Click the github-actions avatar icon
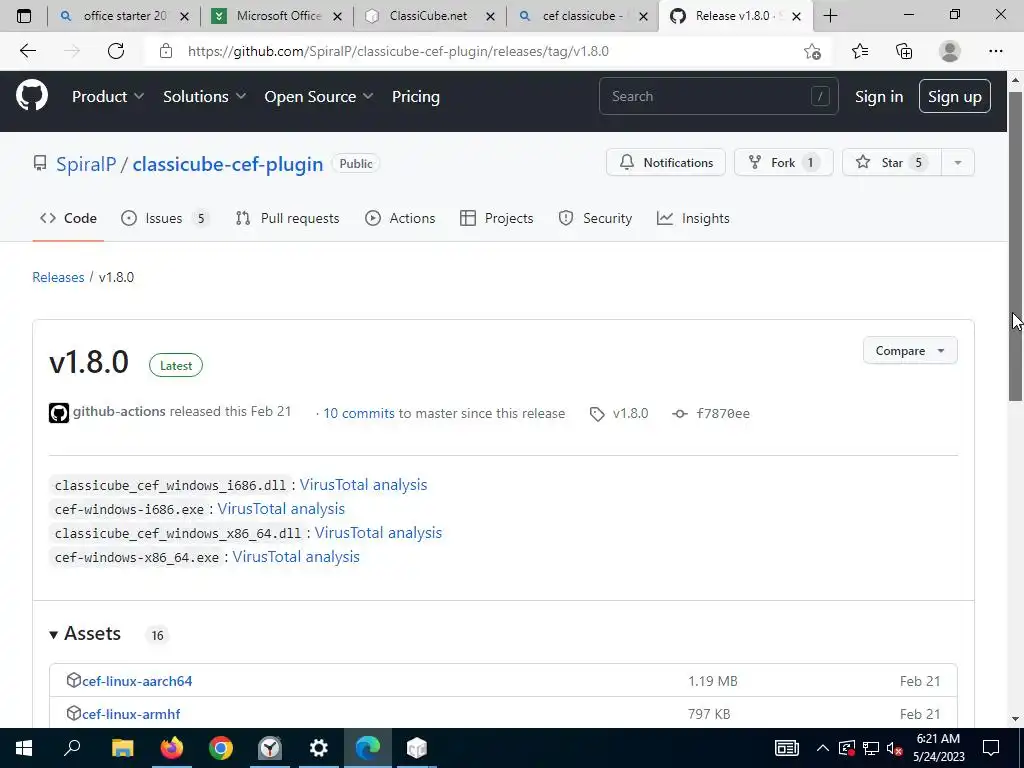1024x768 pixels. click(x=59, y=413)
